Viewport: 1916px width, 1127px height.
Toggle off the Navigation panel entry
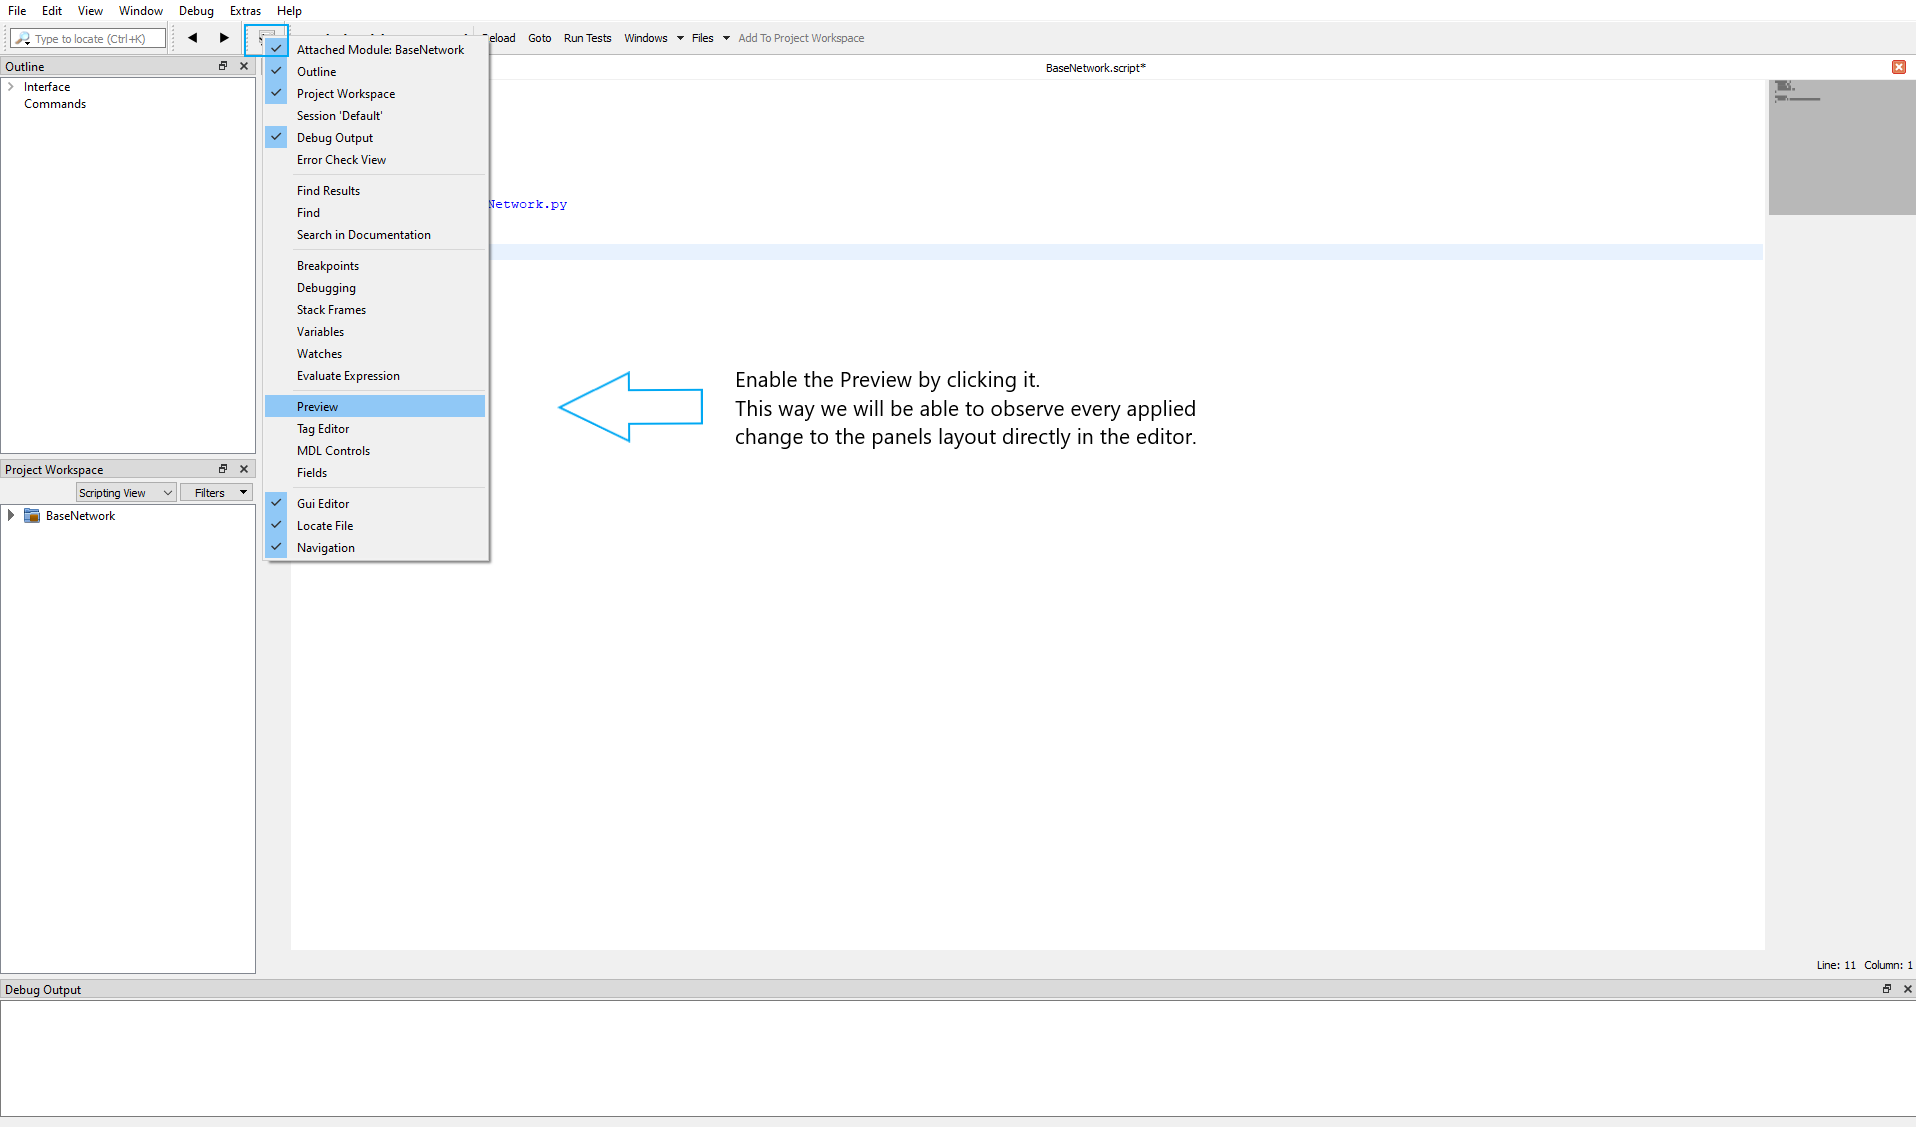point(325,548)
